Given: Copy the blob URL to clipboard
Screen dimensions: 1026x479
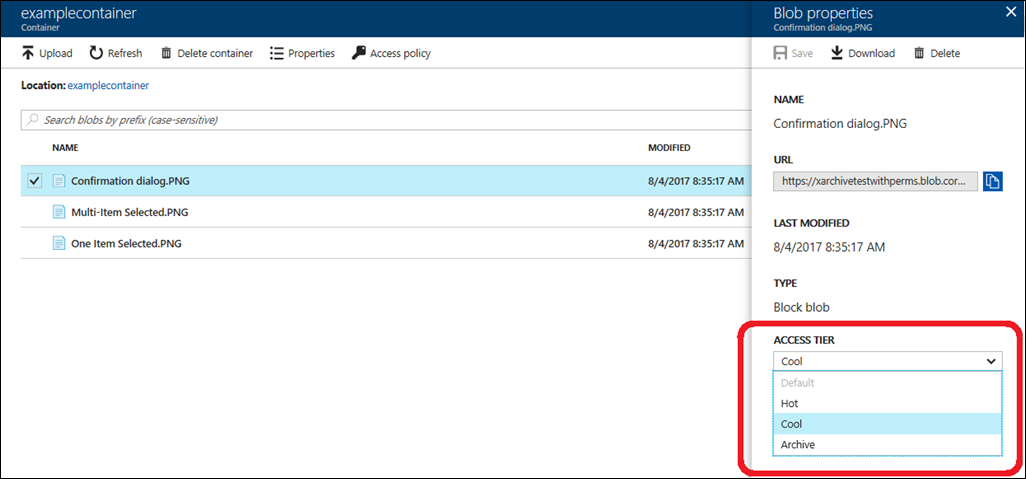Looking at the screenshot, I should tap(992, 181).
